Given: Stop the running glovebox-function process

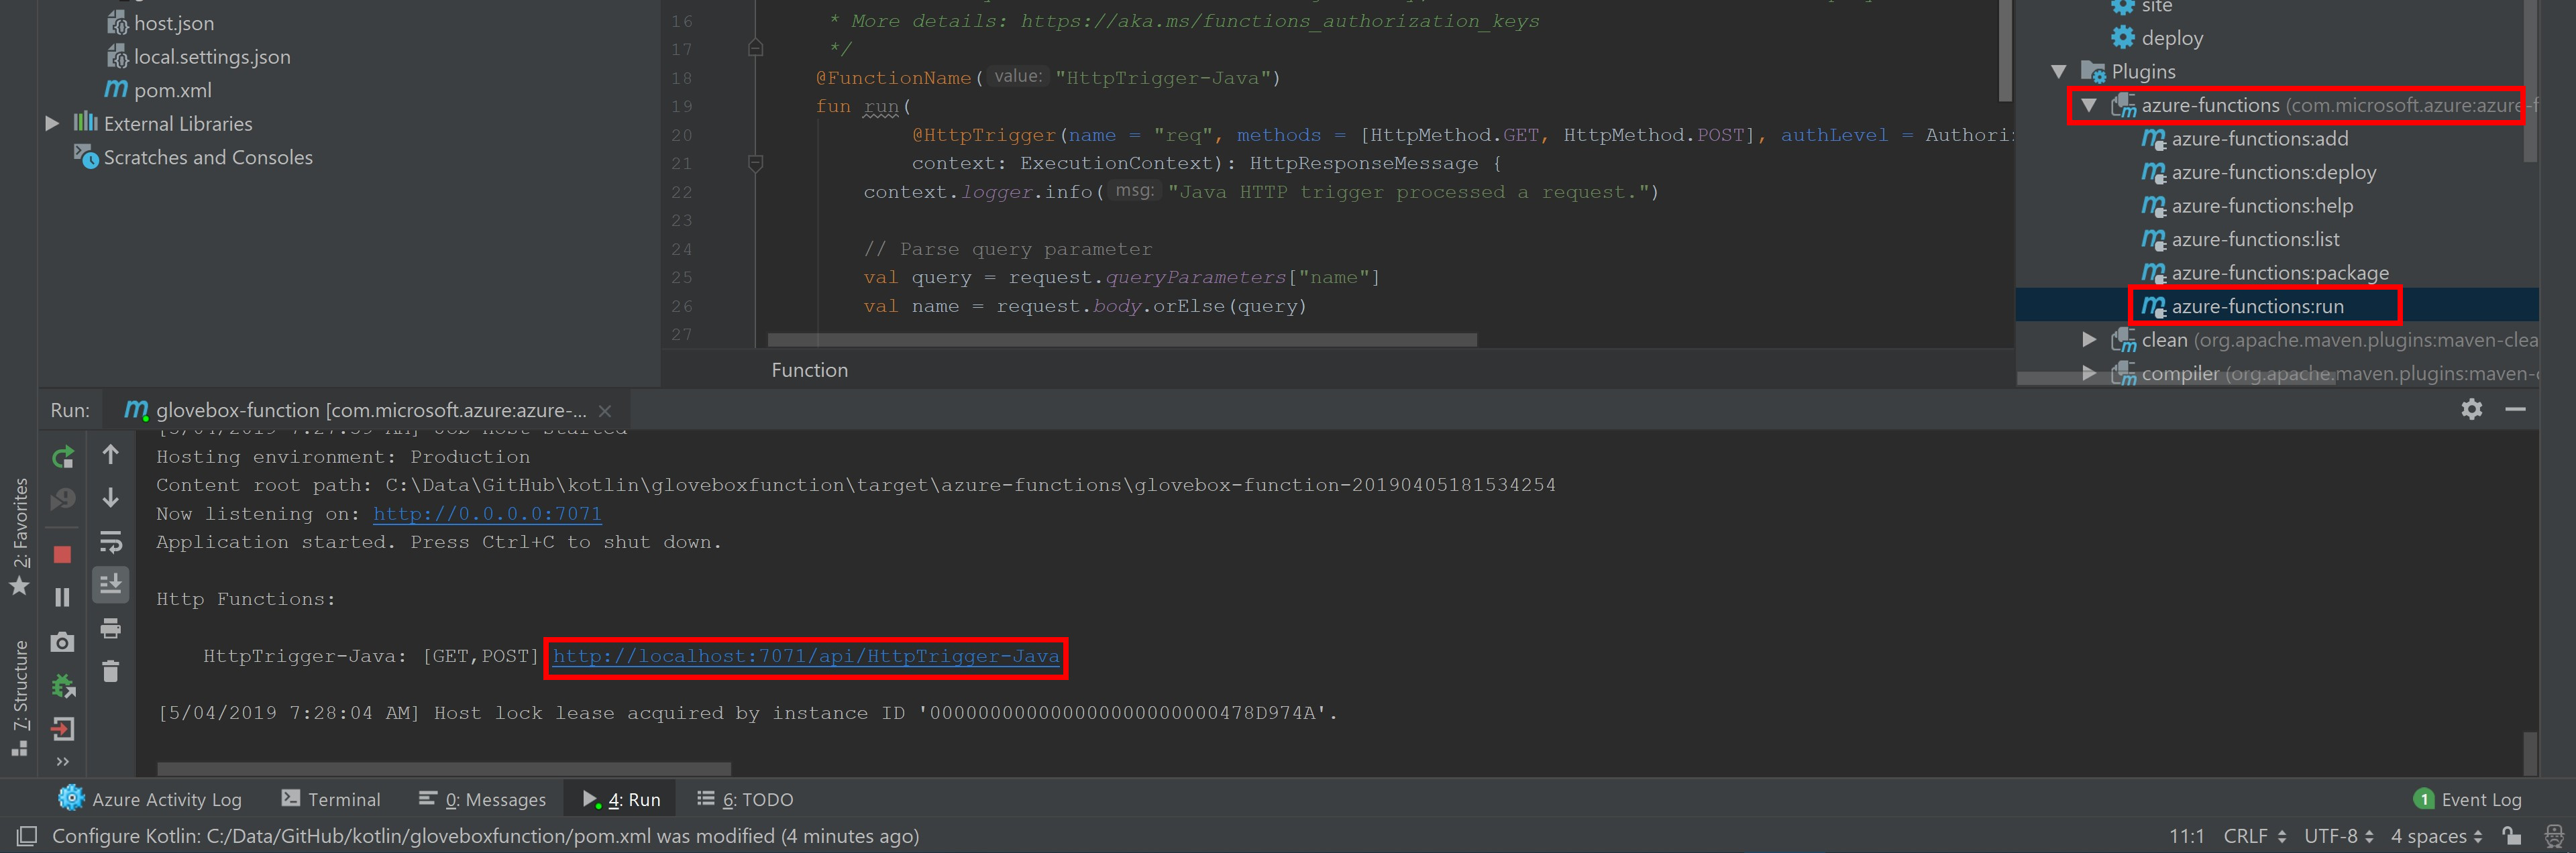Looking at the screenshot, I should pyautogui.click(x=62, y=554).
